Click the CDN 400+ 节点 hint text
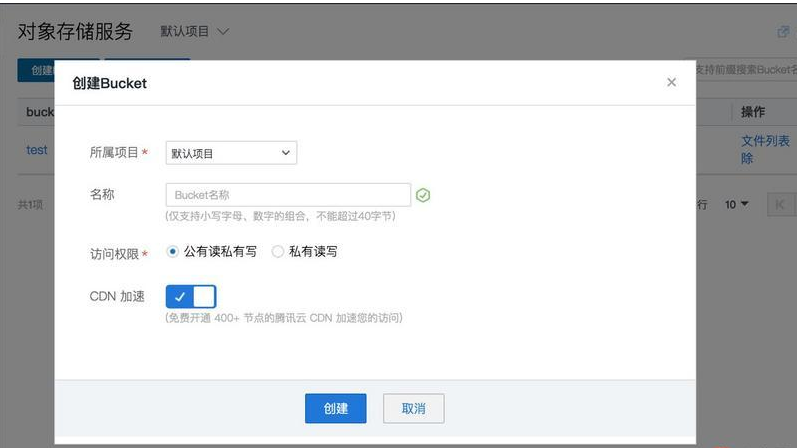Screen dimensions: 797x448 click(284, 318)
